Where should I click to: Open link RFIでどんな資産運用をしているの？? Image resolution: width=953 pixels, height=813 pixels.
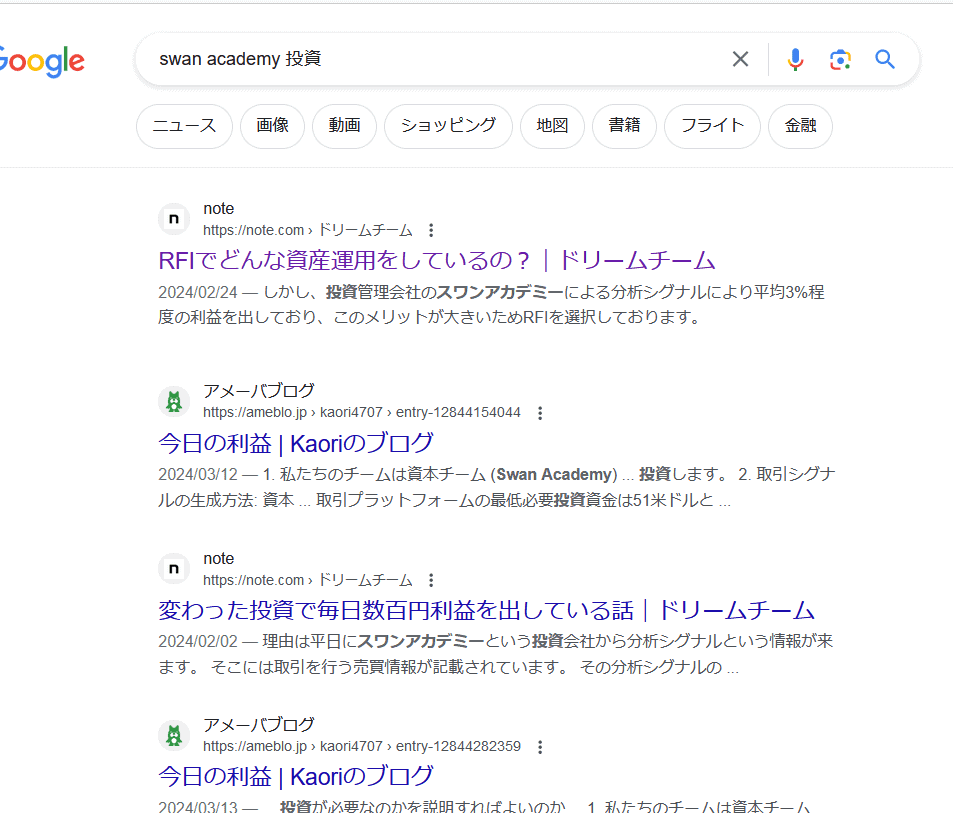437,261
